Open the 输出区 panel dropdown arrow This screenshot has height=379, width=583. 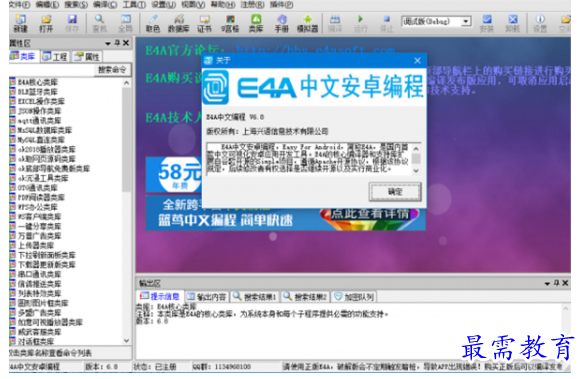(547, 283)
